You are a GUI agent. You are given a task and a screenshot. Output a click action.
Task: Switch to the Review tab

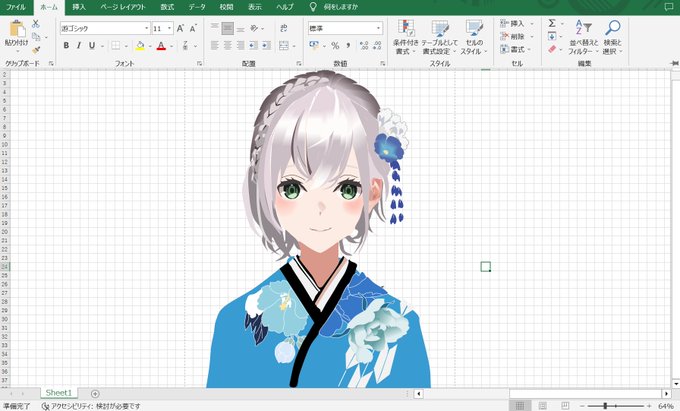[x=226, y=7]
